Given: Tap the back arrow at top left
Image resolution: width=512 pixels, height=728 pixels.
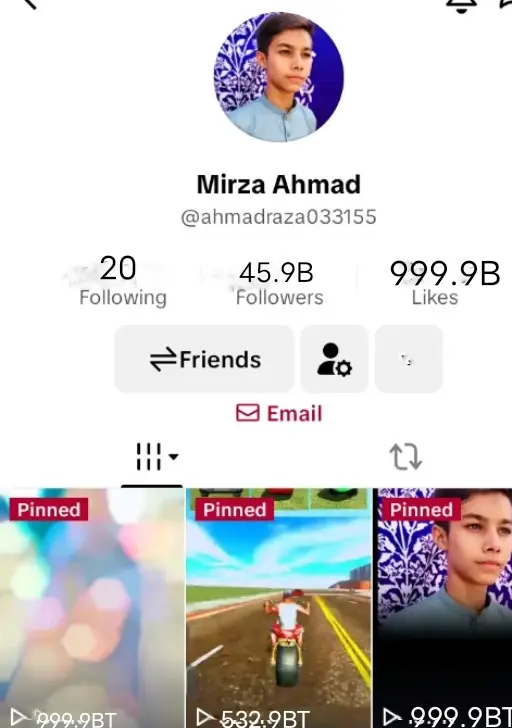Looking at the screenshot, I should [30, 4].
